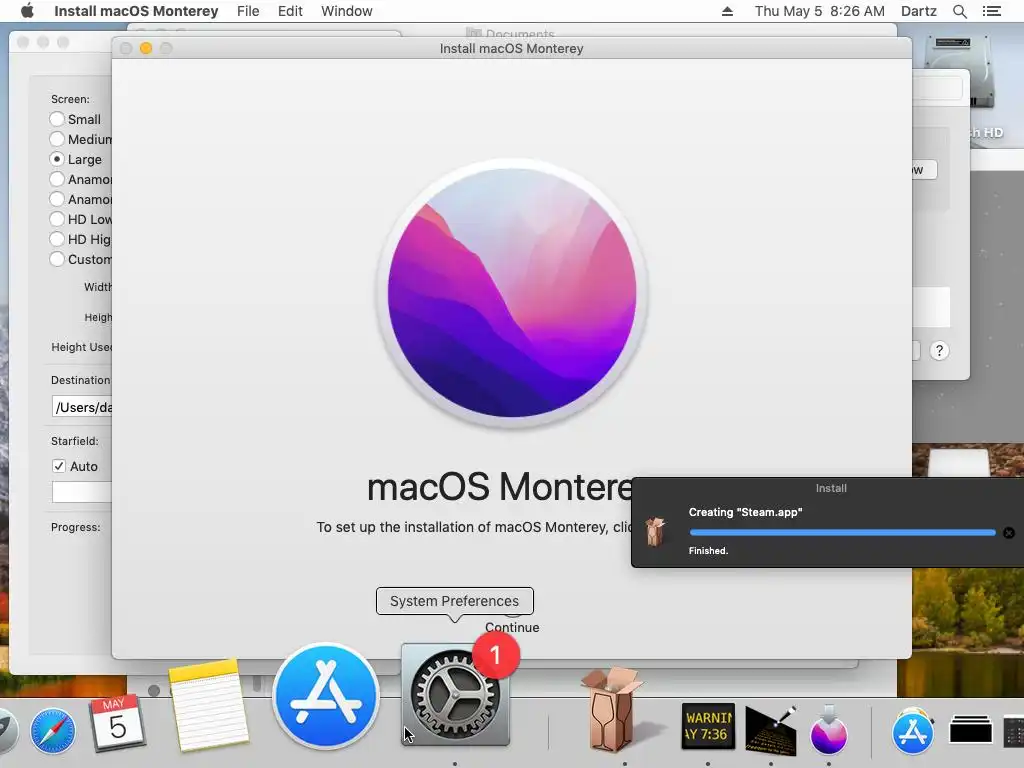Image resolution: width=1024 pixels, height=768 pixels.
Task: Open the wine glass box Dock app
Action: 611,710
